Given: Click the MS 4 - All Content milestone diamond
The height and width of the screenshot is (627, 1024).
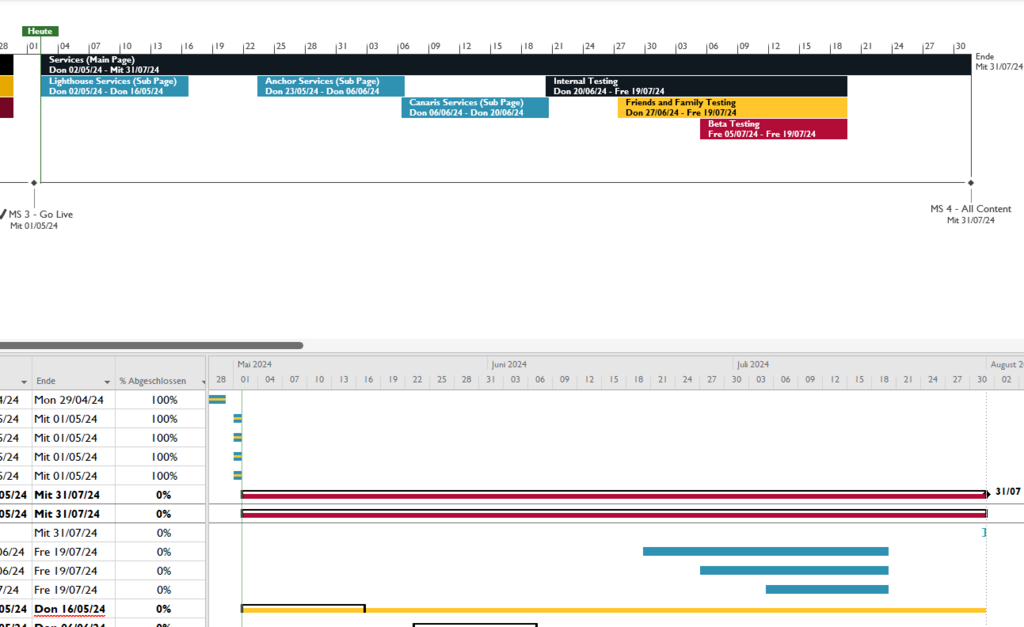Looking at the screenshot, I should [x=971, y=183].
